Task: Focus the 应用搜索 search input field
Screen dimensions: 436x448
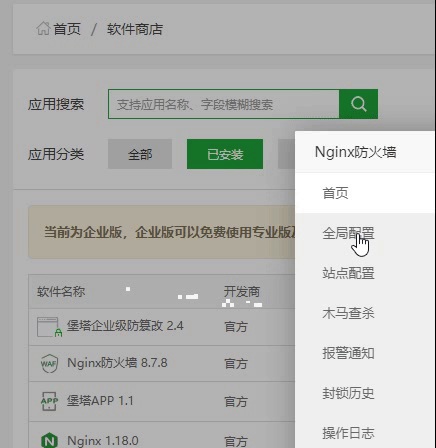Action: [224, 104]
